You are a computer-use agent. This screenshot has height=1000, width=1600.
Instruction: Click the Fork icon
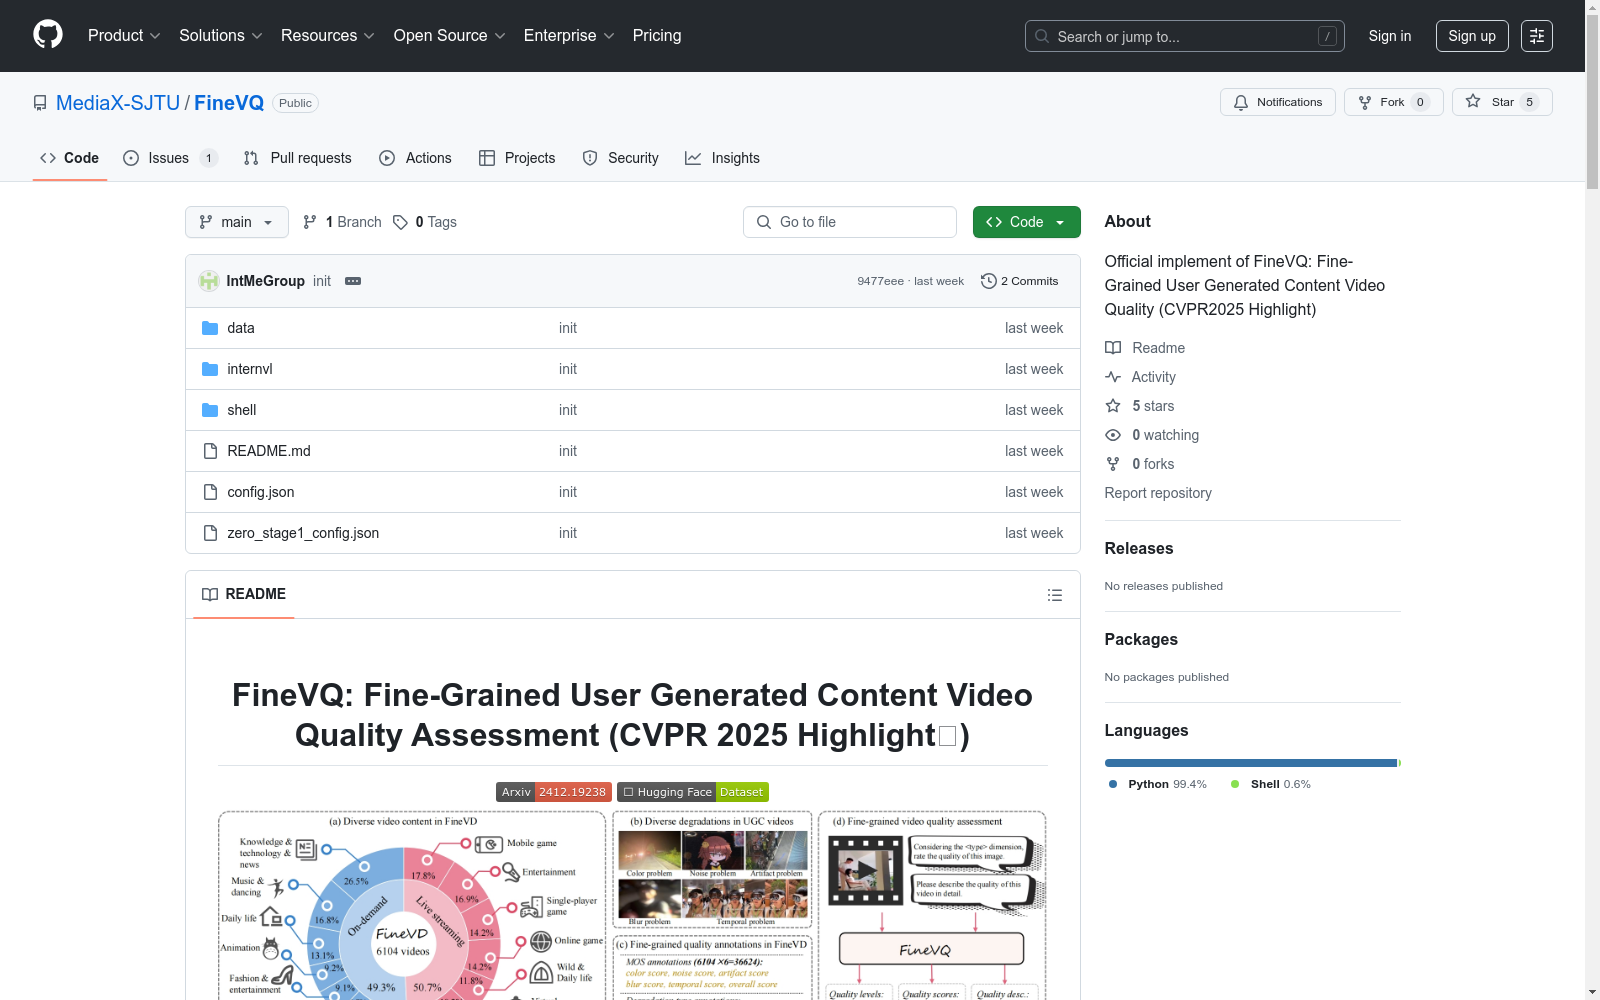(1365, 102)
